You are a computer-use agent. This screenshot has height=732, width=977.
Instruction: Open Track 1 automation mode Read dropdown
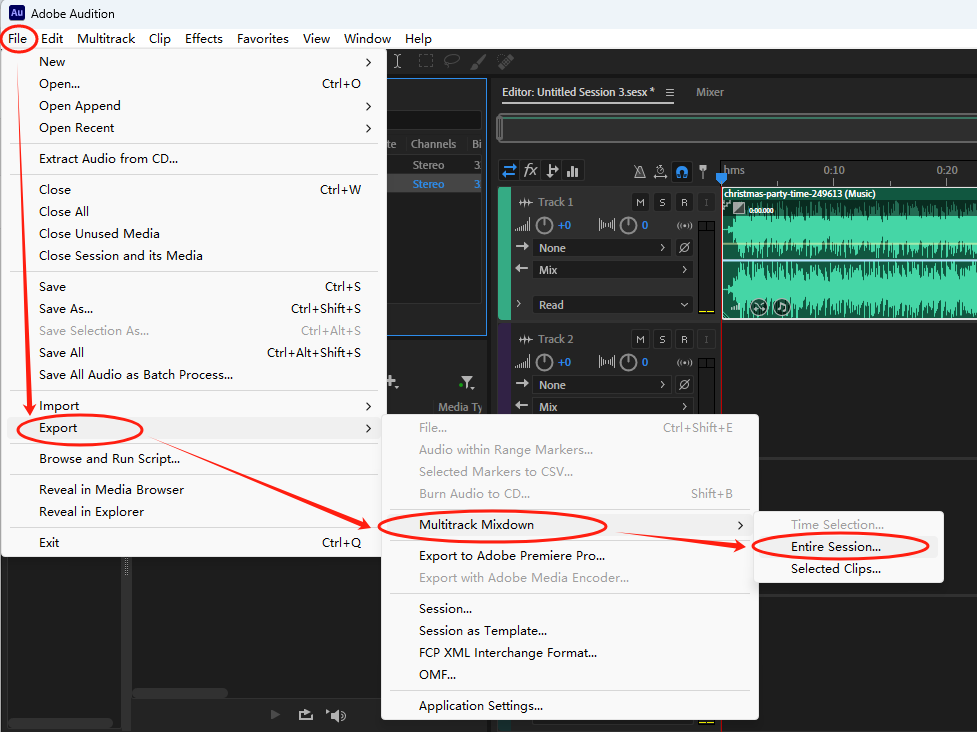(x=613, y=305)
